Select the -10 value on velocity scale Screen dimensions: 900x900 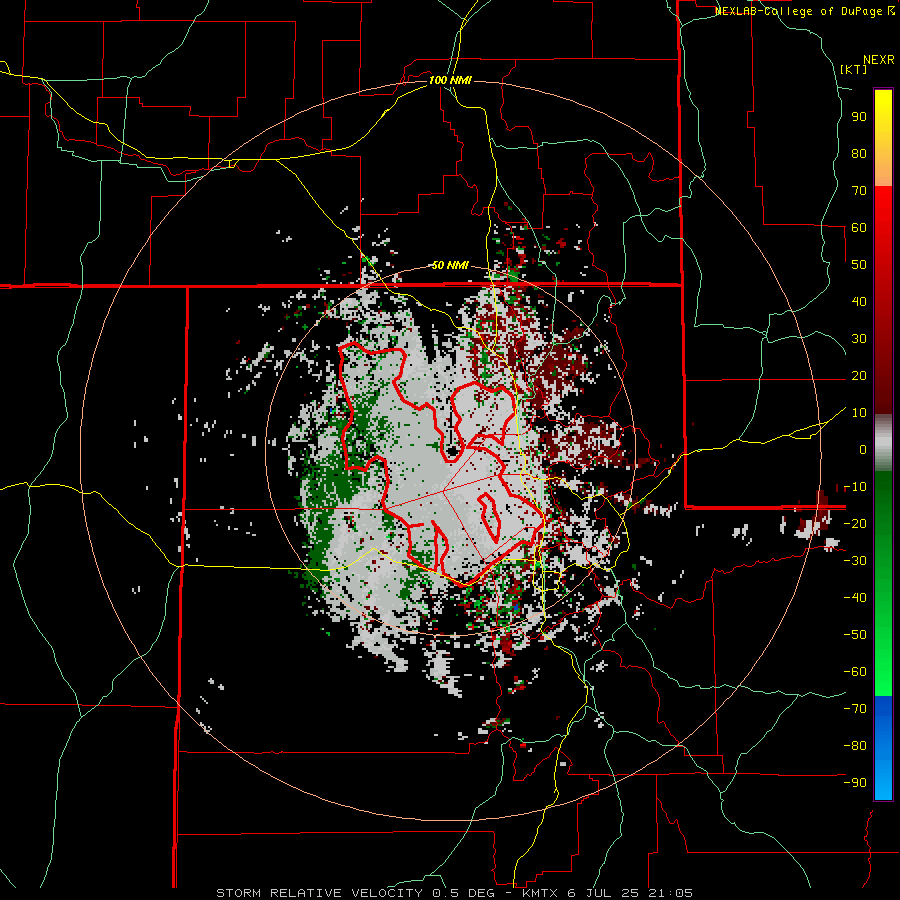[x=855, y=487]
